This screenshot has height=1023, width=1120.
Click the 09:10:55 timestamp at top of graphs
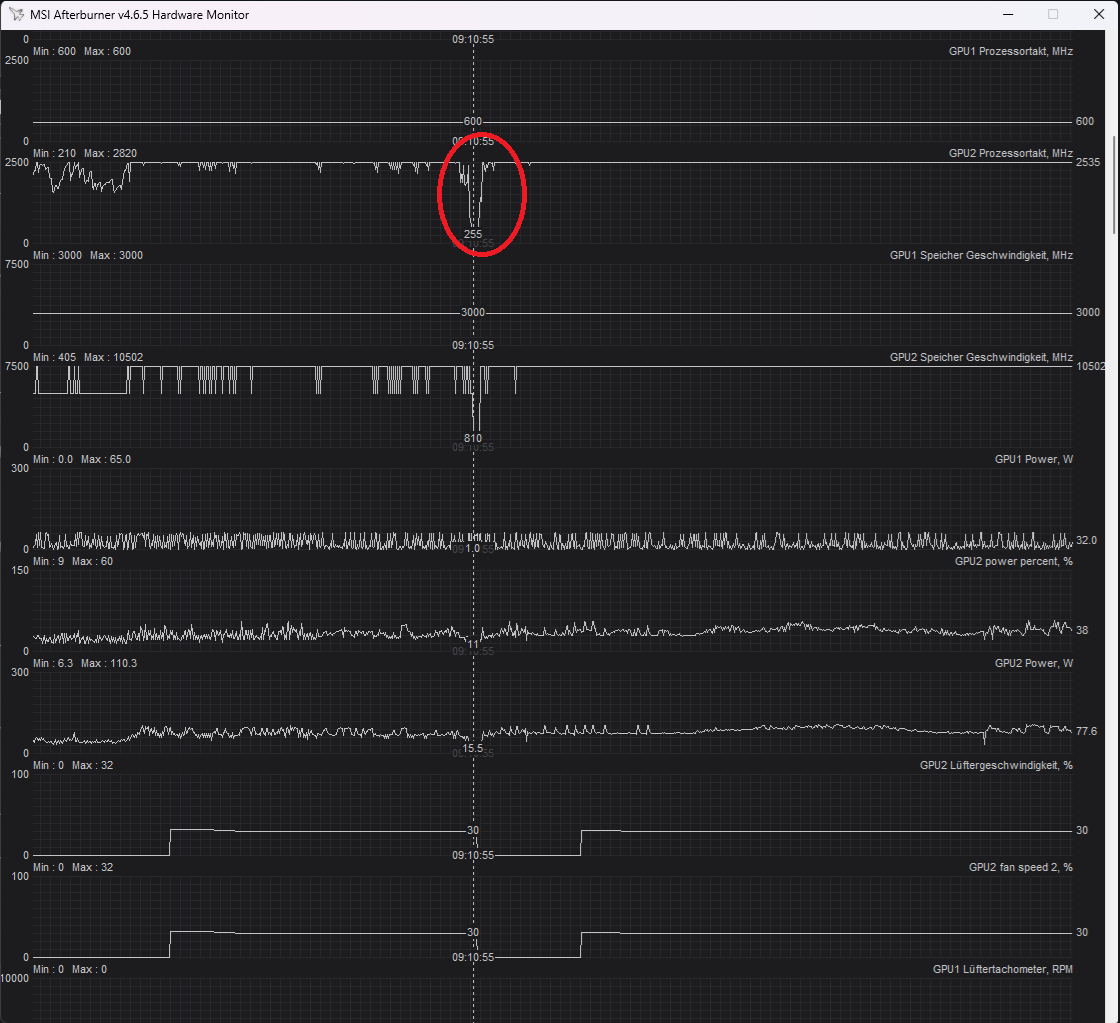[x=473, y=39]
